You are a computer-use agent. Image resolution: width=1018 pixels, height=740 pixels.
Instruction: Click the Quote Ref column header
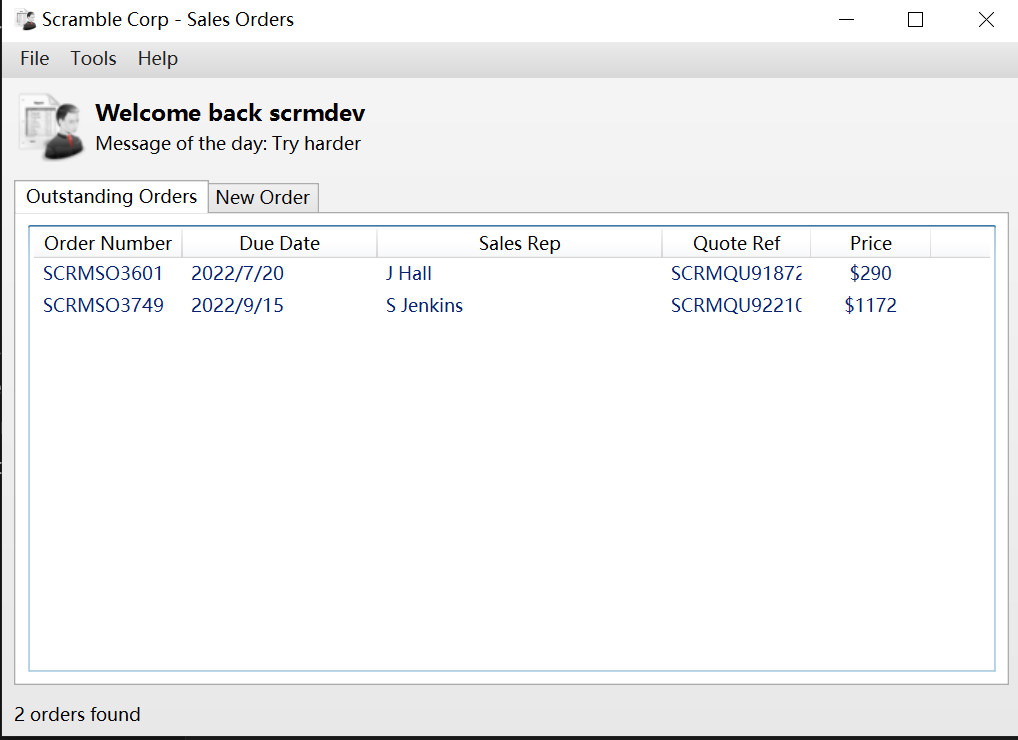click(x=736, y=243)
